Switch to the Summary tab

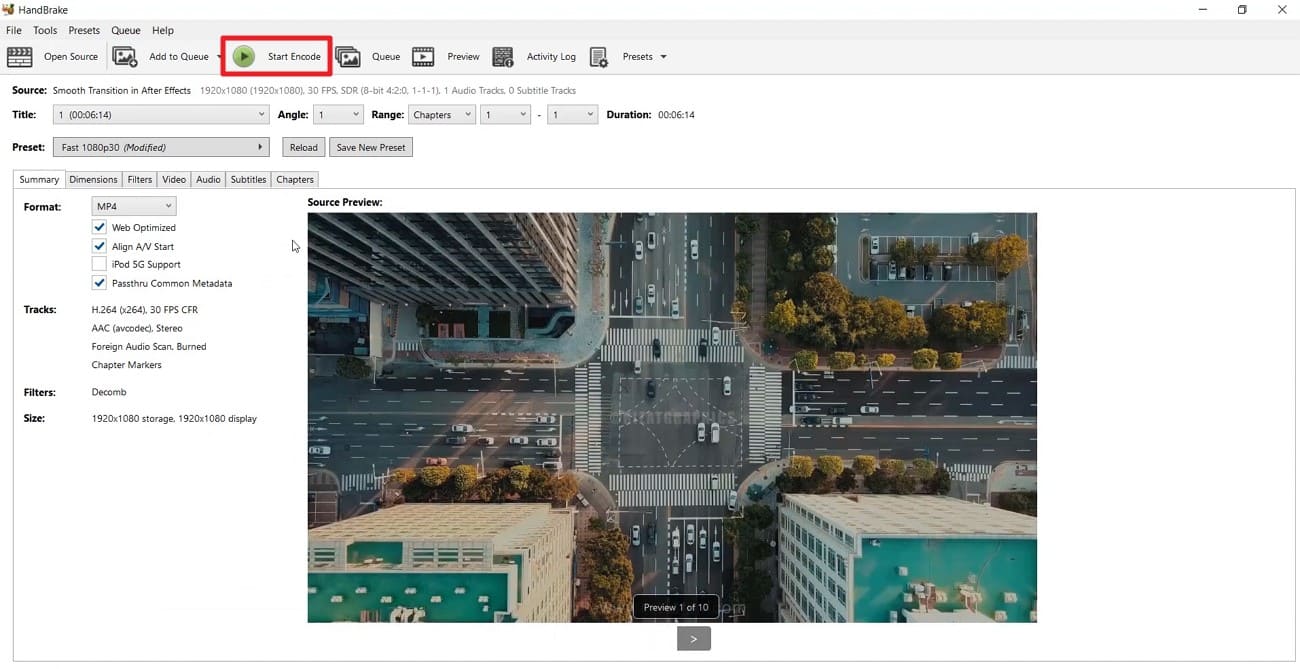(x=39, y=179)
